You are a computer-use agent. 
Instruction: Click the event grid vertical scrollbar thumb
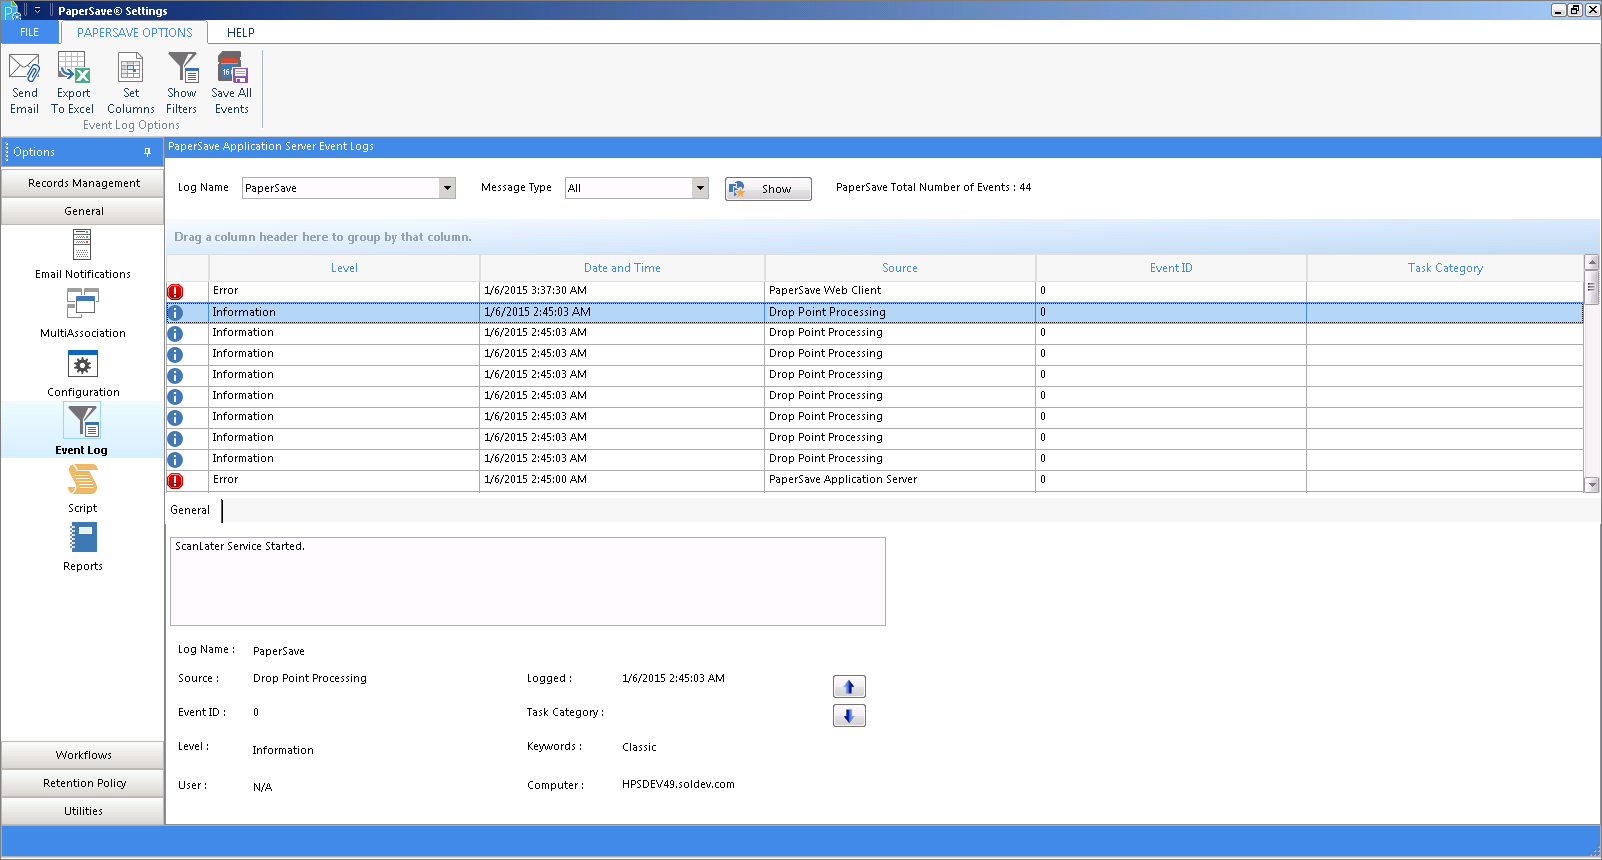coord(1591,287)
